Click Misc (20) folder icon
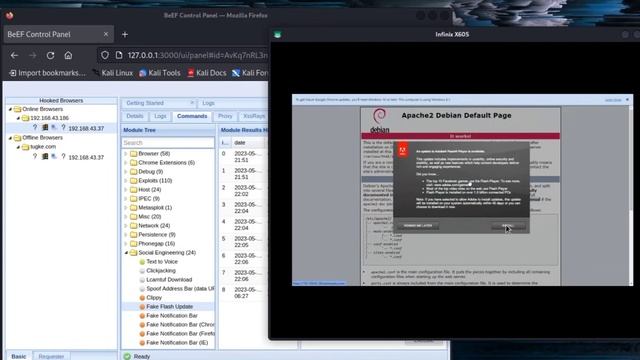The height and width of the screenshot is (360, 640). (133, 217)
